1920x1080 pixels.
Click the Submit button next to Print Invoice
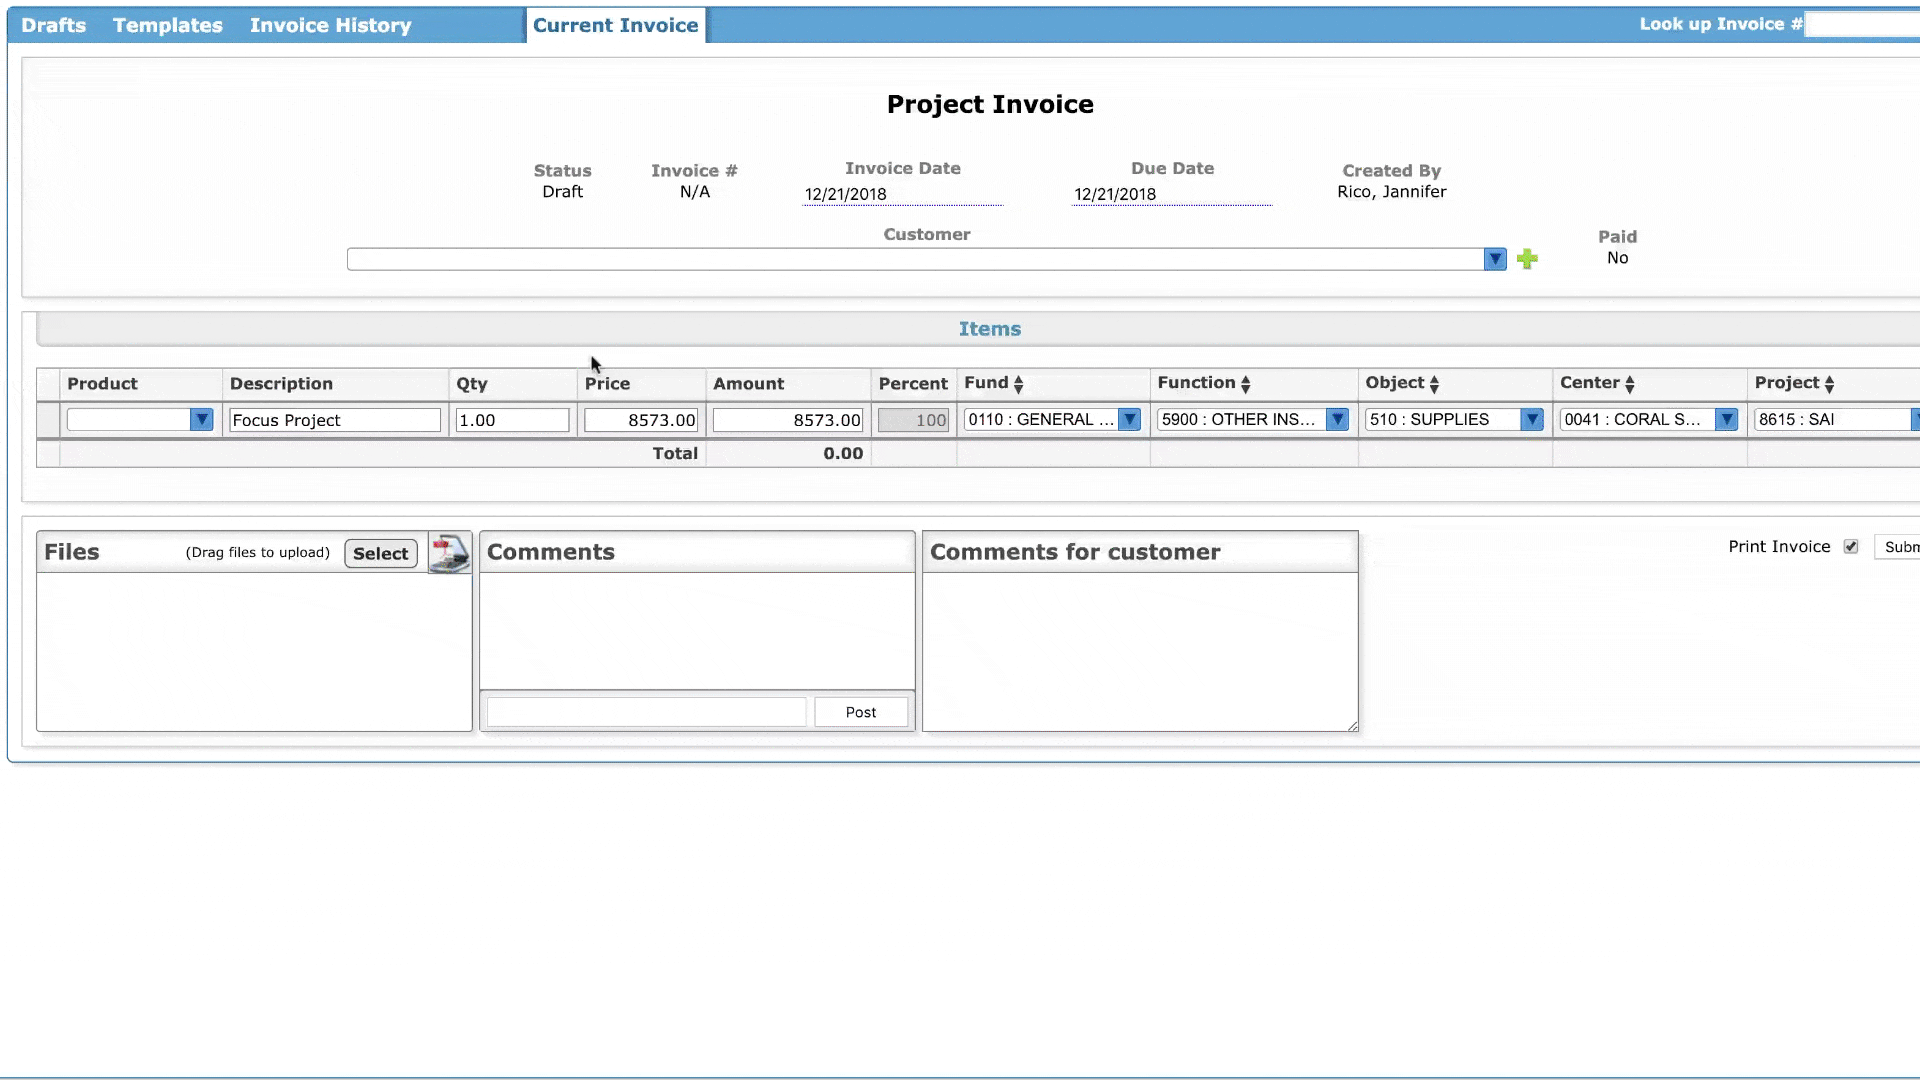pyautogui.click(x=1898, y=547)
